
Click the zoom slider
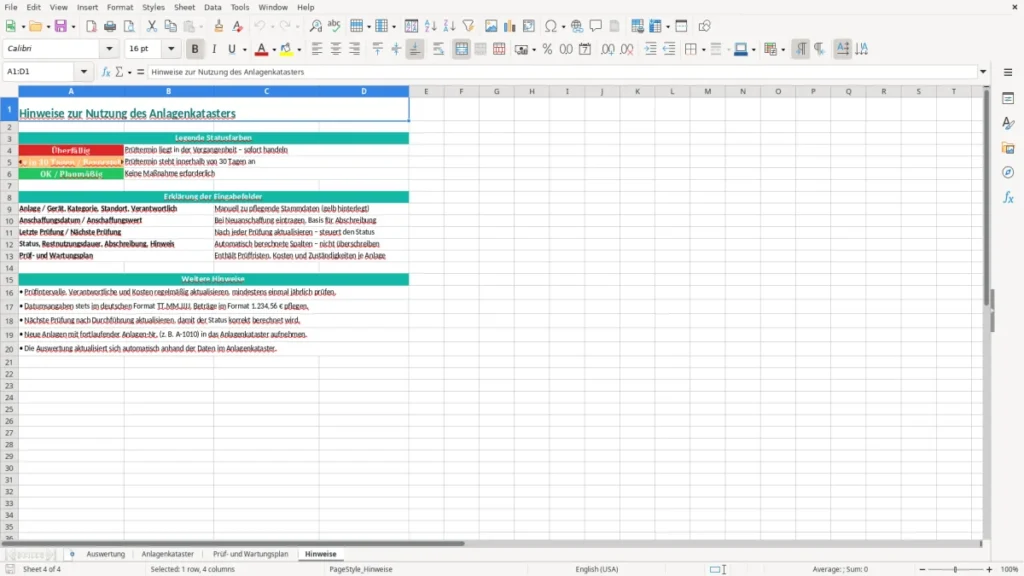[x=955, y=569]
